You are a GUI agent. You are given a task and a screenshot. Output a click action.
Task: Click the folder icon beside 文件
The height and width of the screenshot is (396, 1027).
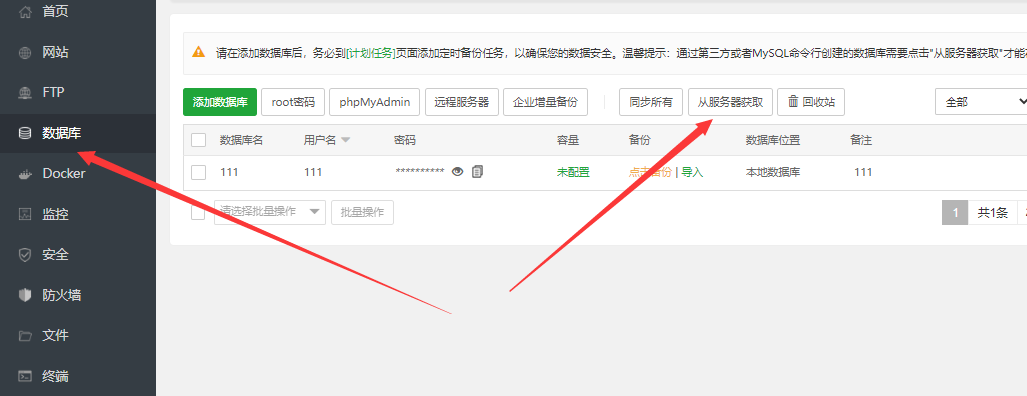(25, 336)
